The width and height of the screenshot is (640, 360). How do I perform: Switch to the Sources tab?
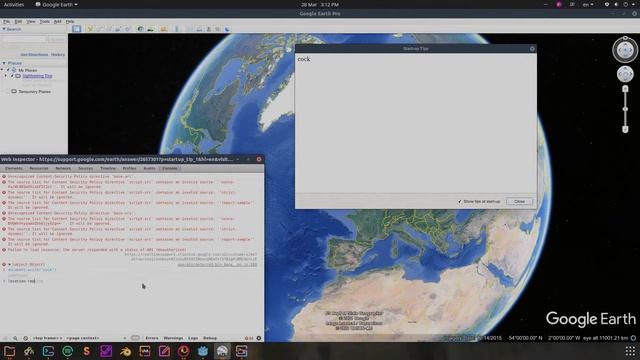tap(85, 168)
